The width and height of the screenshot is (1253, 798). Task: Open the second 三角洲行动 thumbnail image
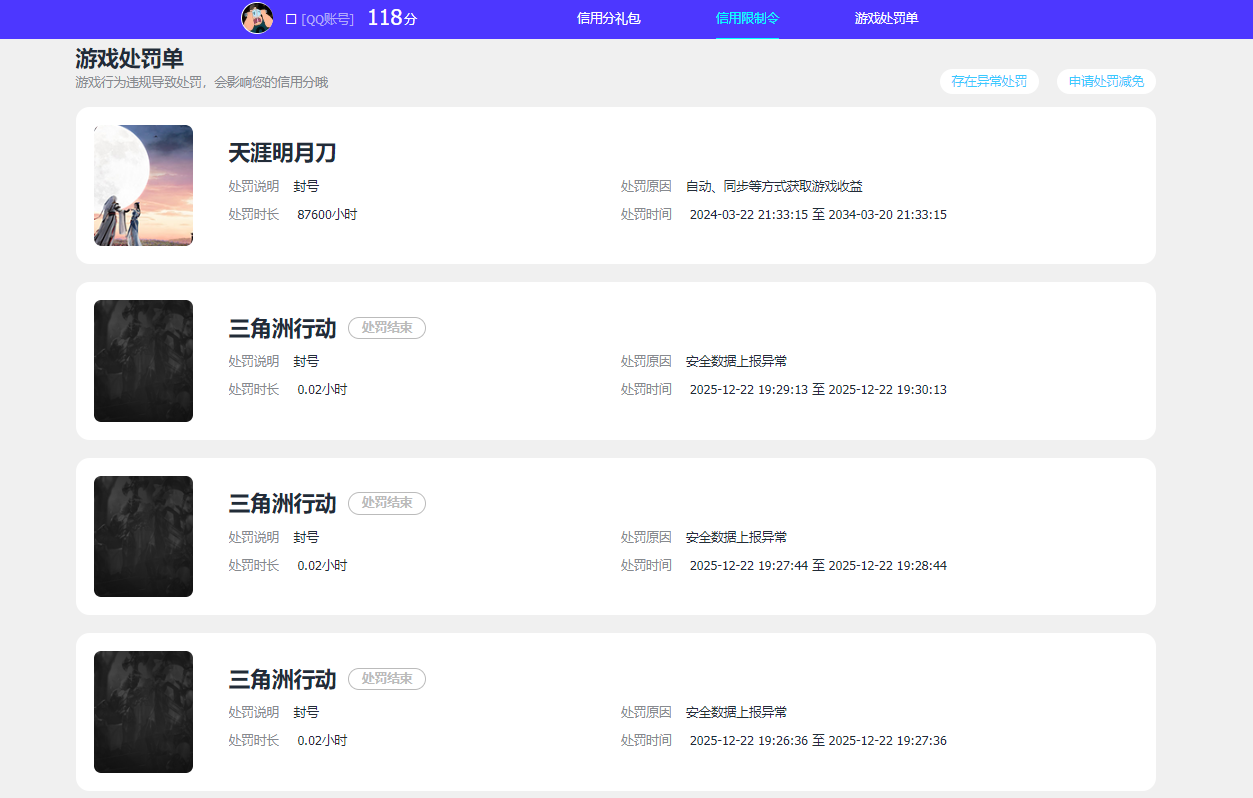click(143, 536)
